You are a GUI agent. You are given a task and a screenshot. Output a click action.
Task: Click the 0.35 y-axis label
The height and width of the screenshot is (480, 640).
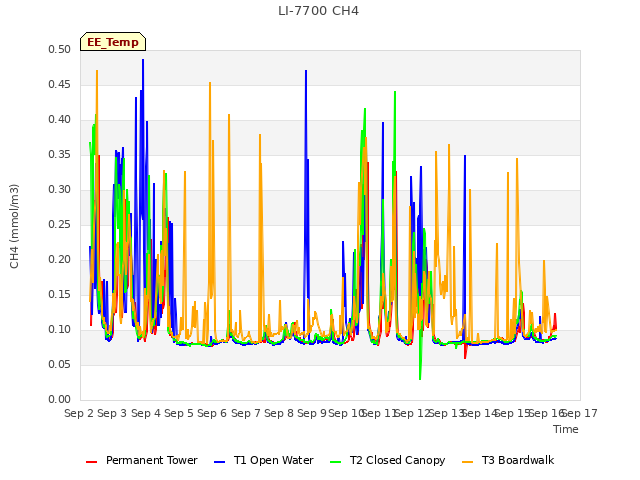pos(60,155)
